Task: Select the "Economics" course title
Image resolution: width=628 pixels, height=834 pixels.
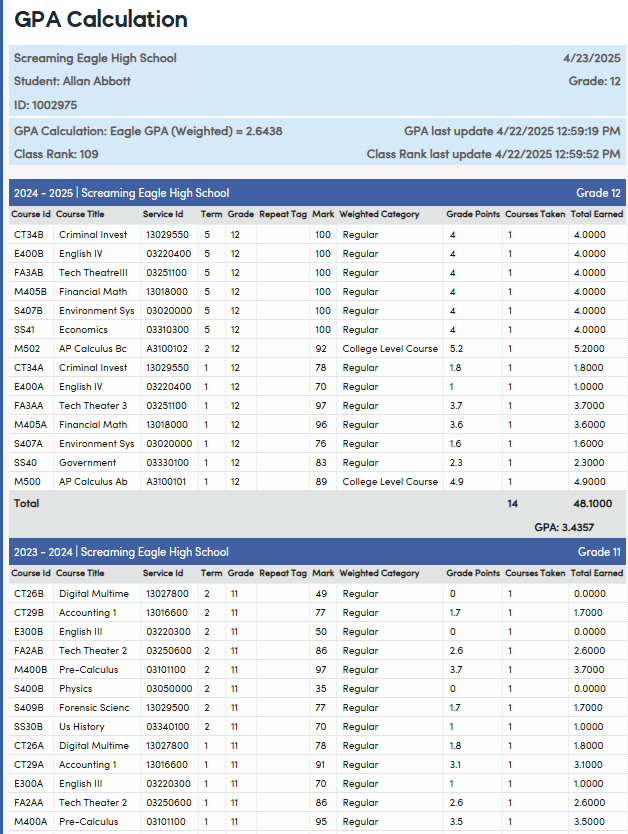Action: coord(83,330)
